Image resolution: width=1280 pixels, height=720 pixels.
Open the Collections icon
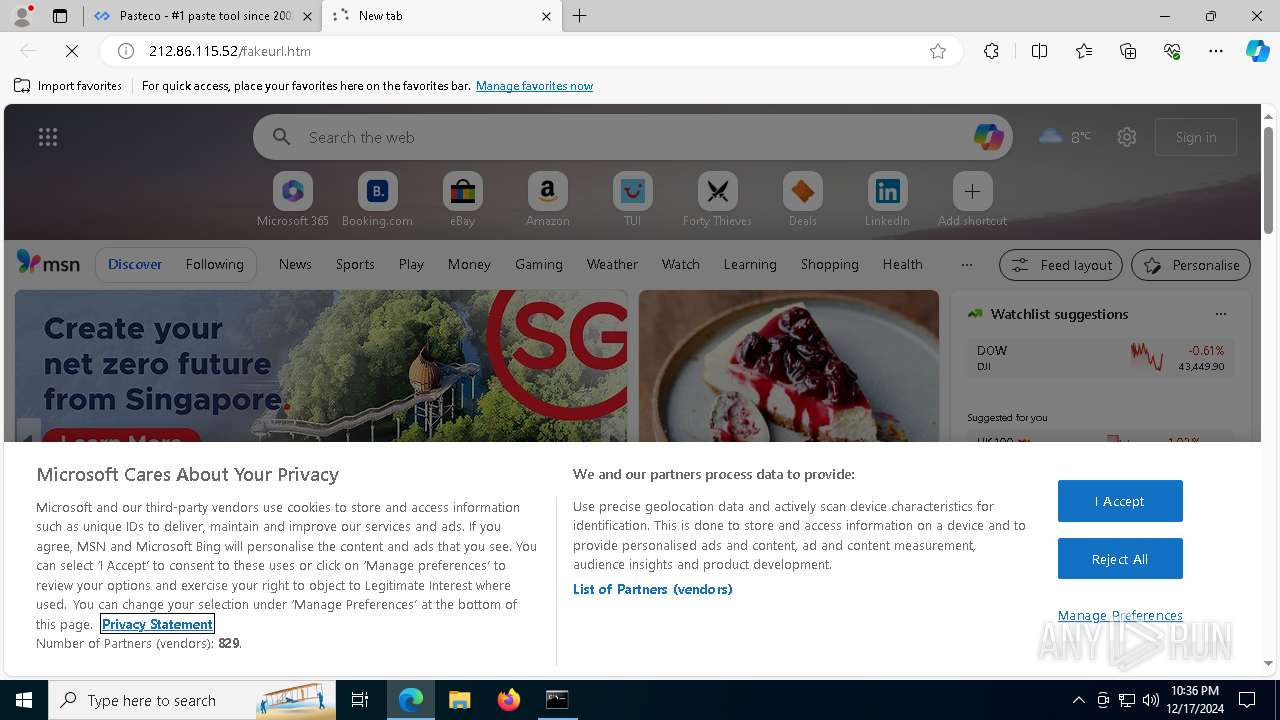[x=1129, y=51]
